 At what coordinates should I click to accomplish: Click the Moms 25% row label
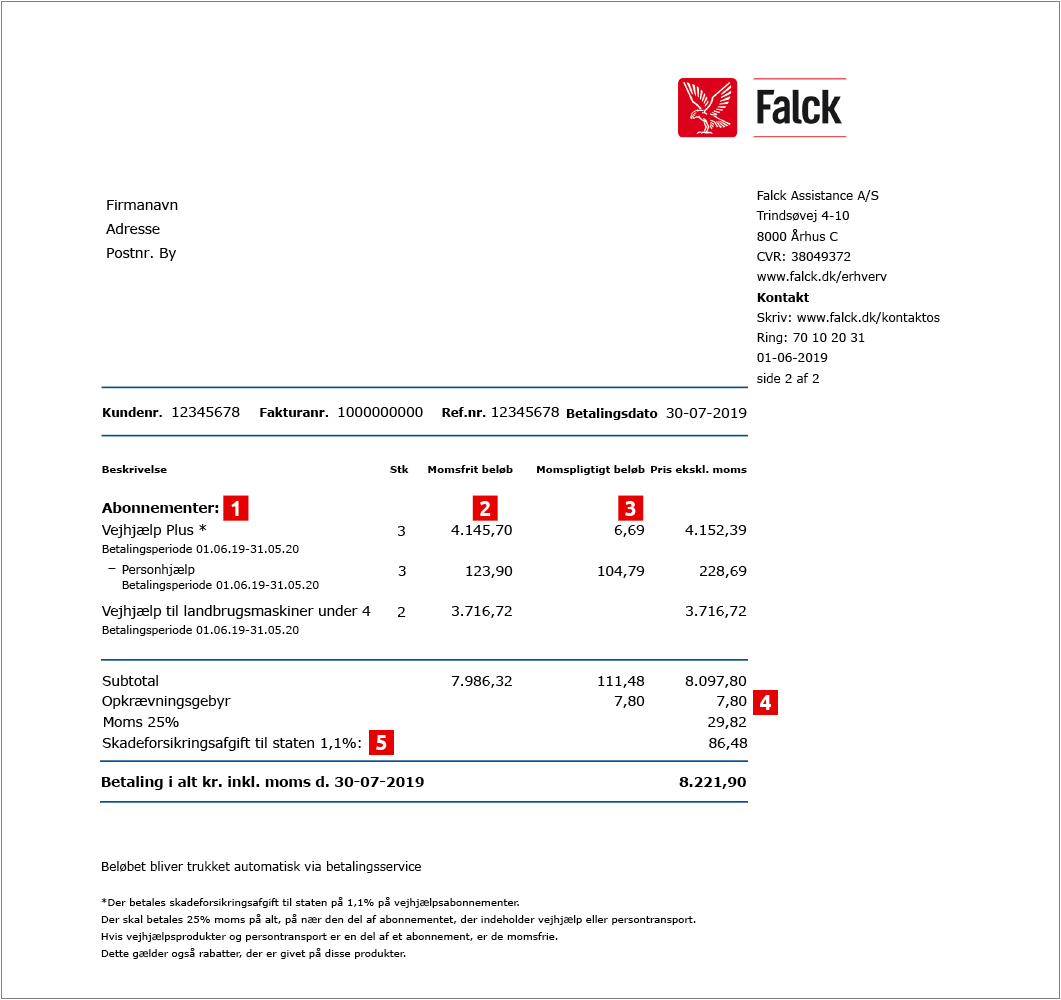point(141,723)
